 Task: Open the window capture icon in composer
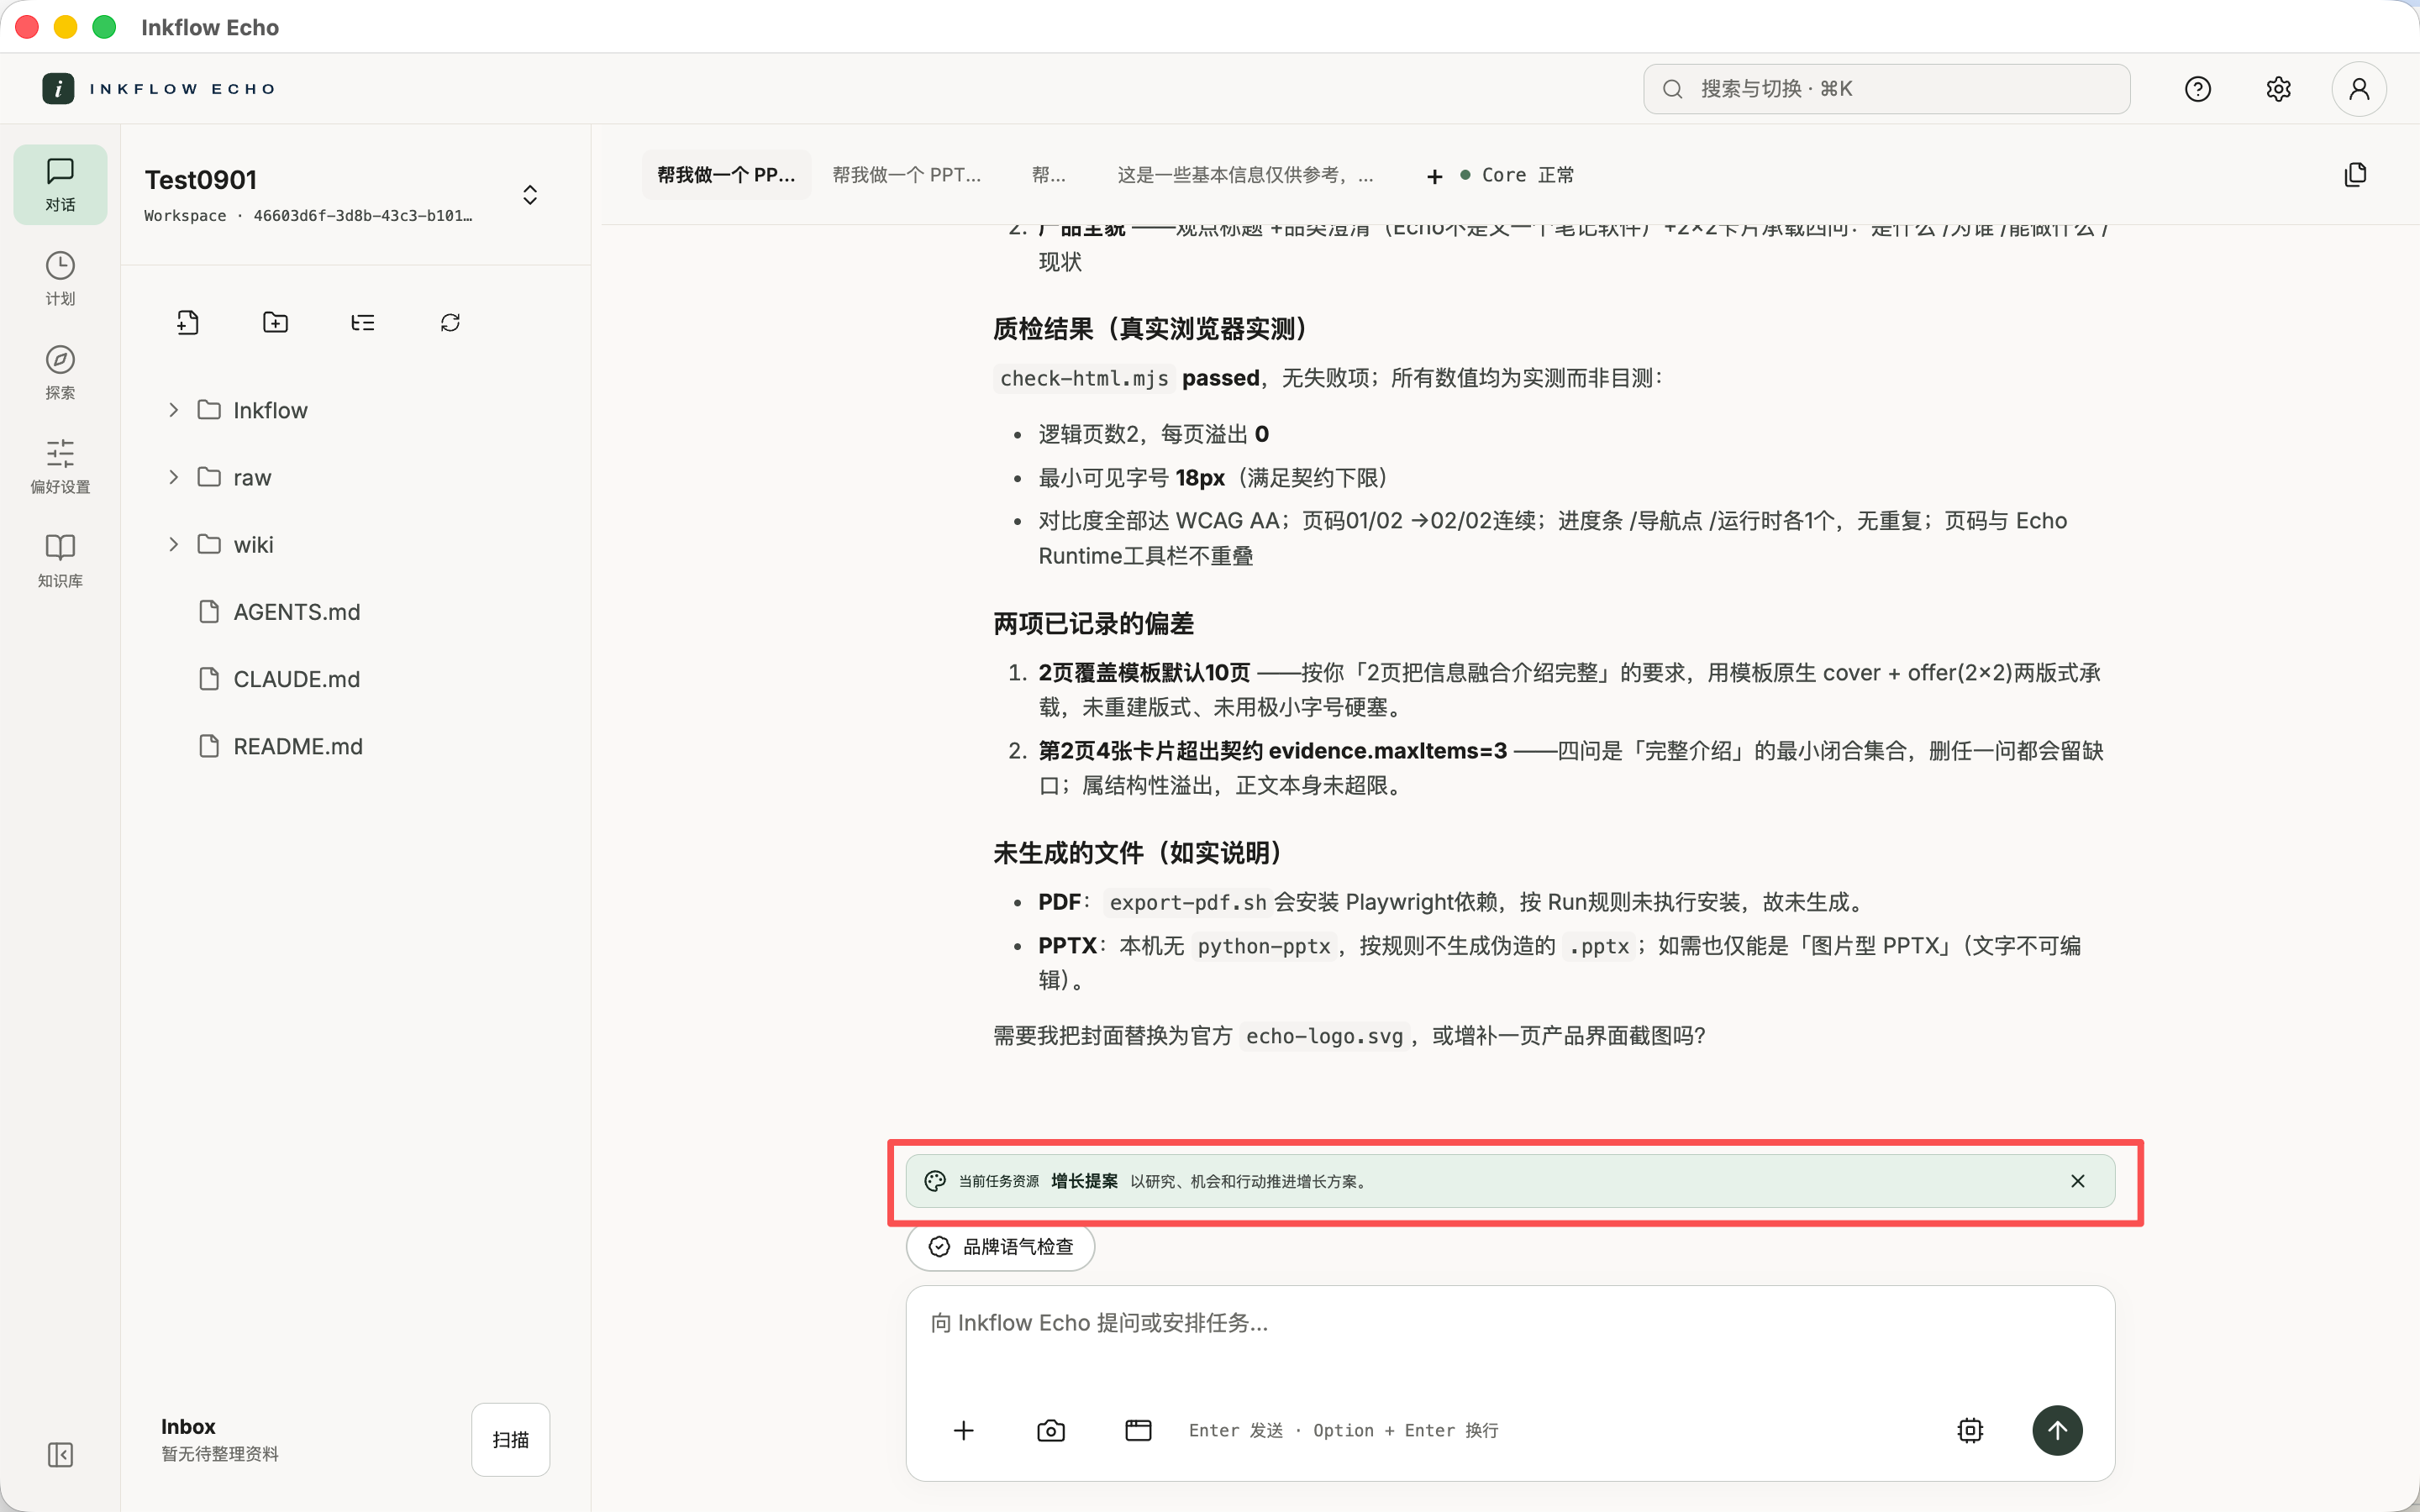click(1138, 1430)
